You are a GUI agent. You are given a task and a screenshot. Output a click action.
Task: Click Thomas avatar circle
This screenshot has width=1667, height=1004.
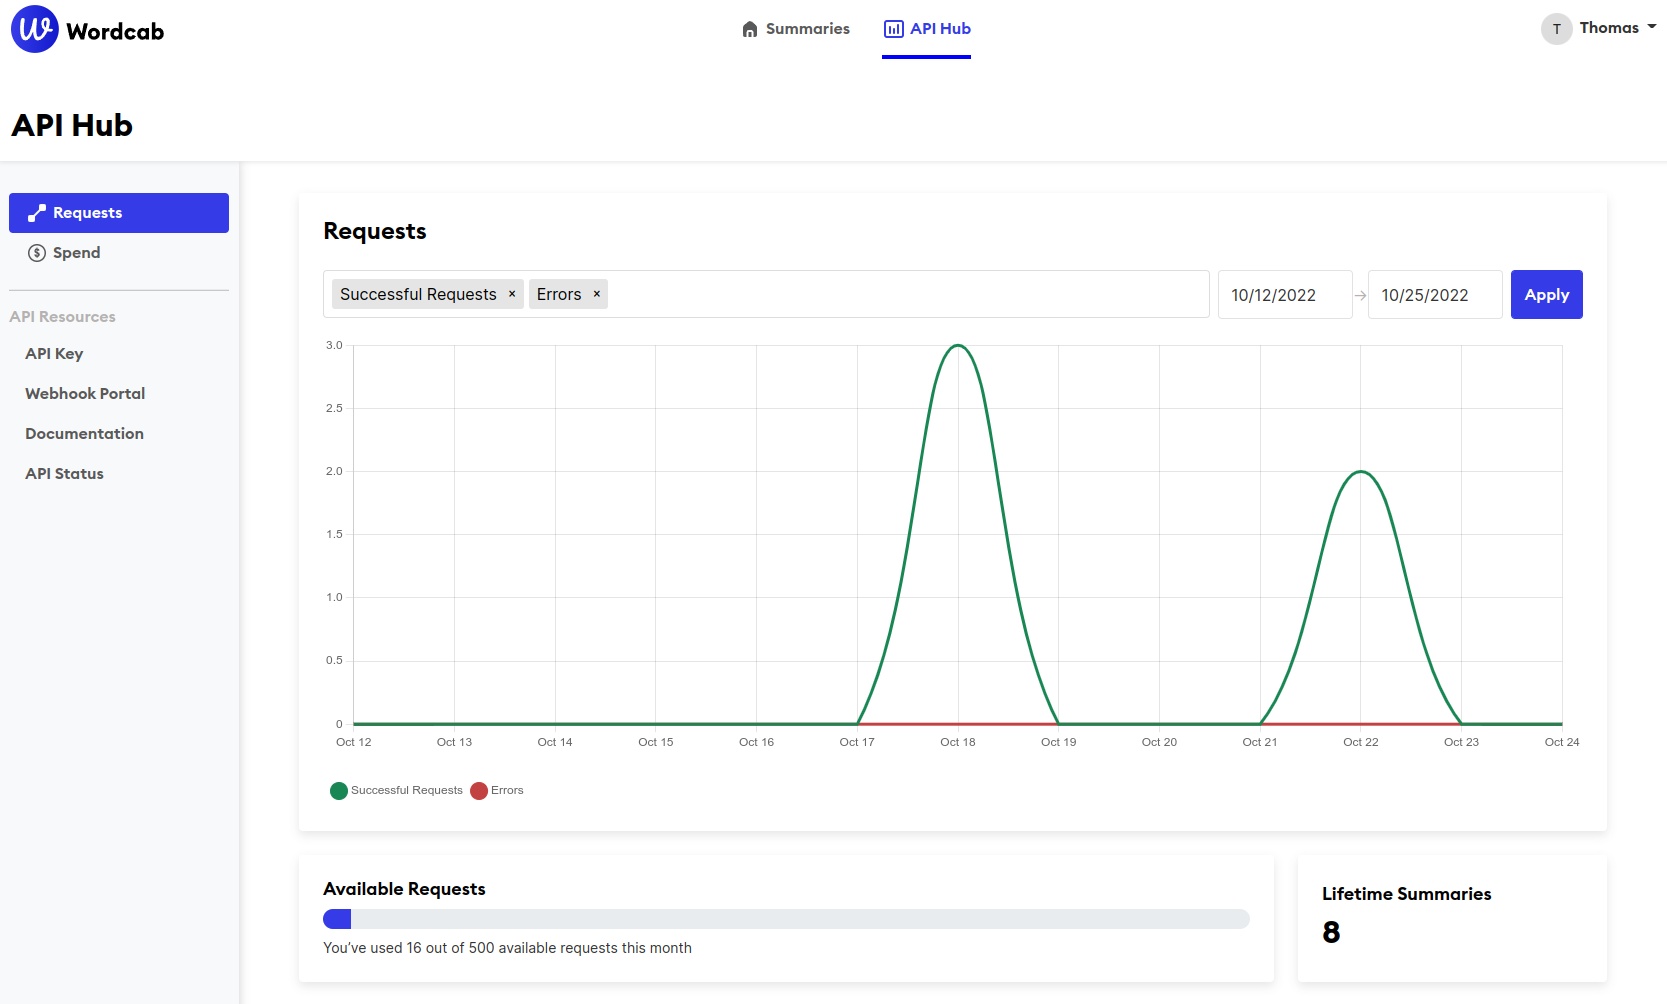pos(1556,29)
